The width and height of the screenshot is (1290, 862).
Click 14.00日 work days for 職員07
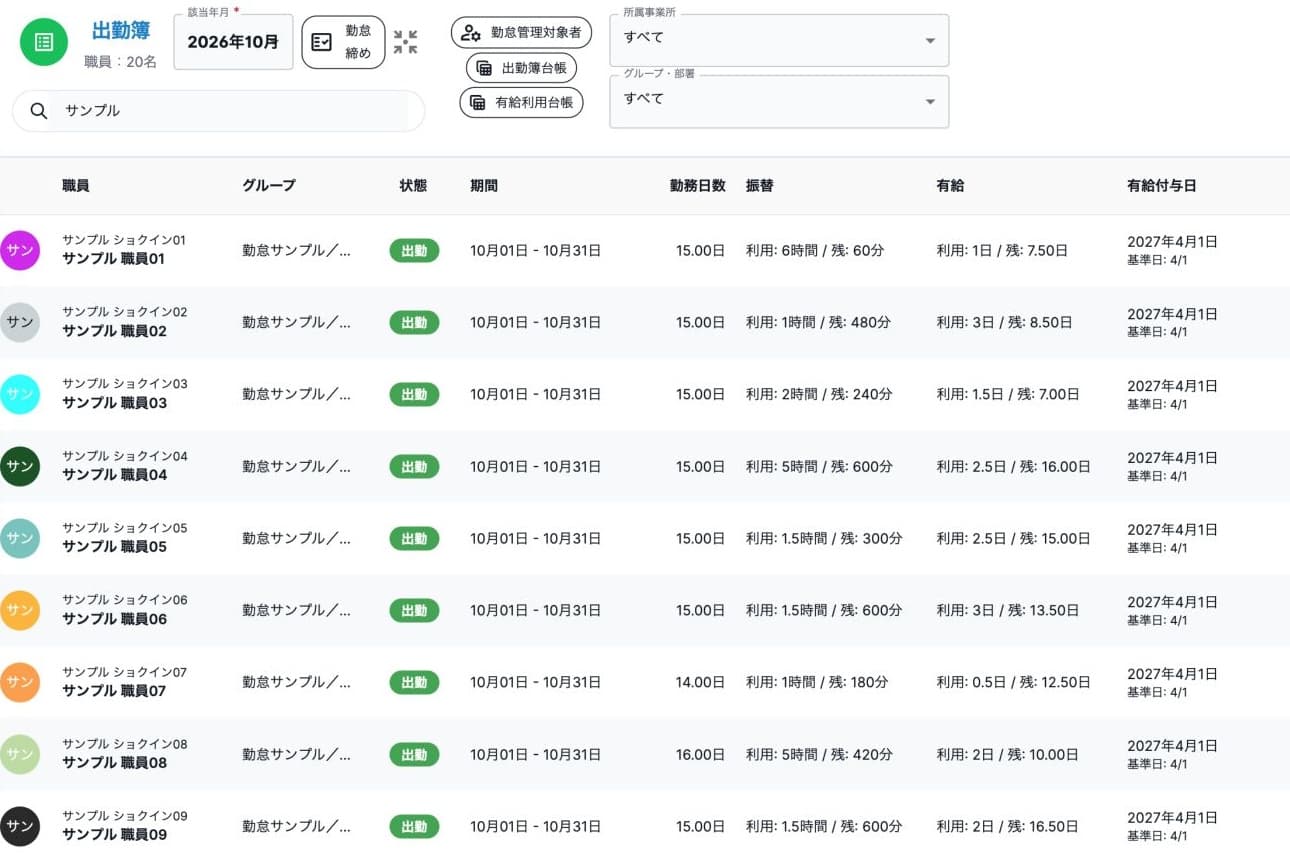pos(700,682)
